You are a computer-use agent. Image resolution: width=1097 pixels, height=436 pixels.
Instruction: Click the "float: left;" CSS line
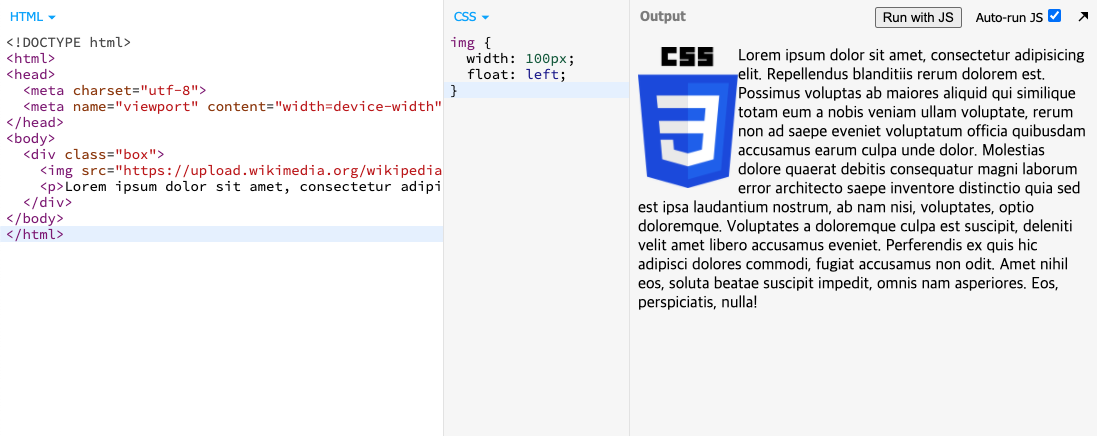(516, 74)
